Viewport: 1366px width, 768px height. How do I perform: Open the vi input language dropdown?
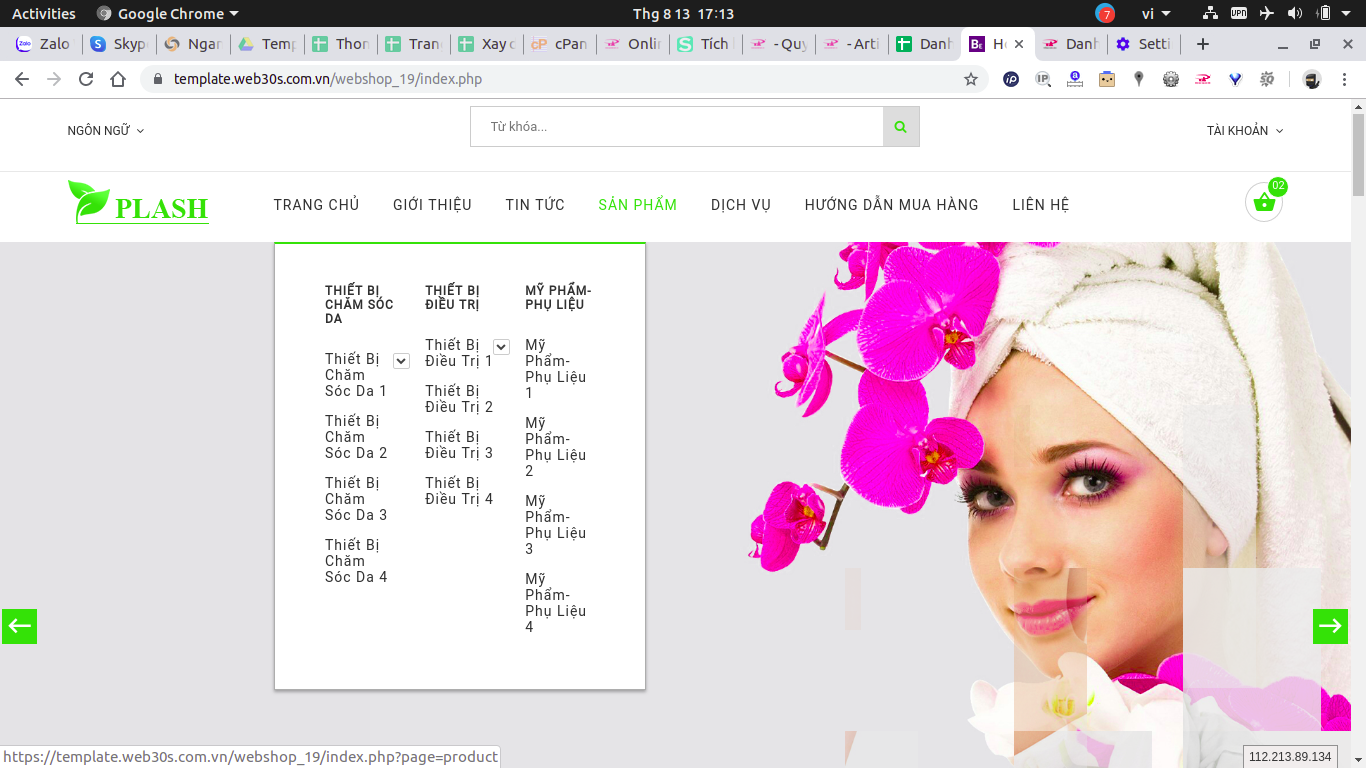(1156, 13)
